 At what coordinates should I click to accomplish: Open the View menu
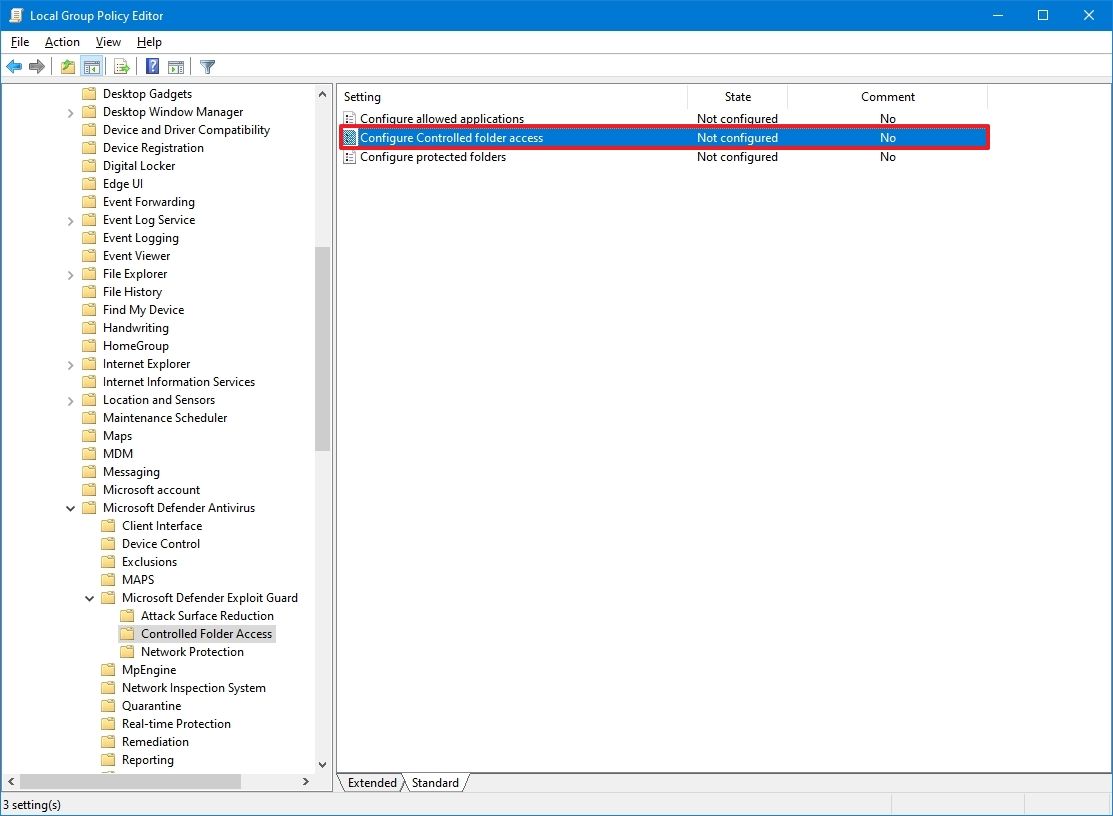[107, 42]
